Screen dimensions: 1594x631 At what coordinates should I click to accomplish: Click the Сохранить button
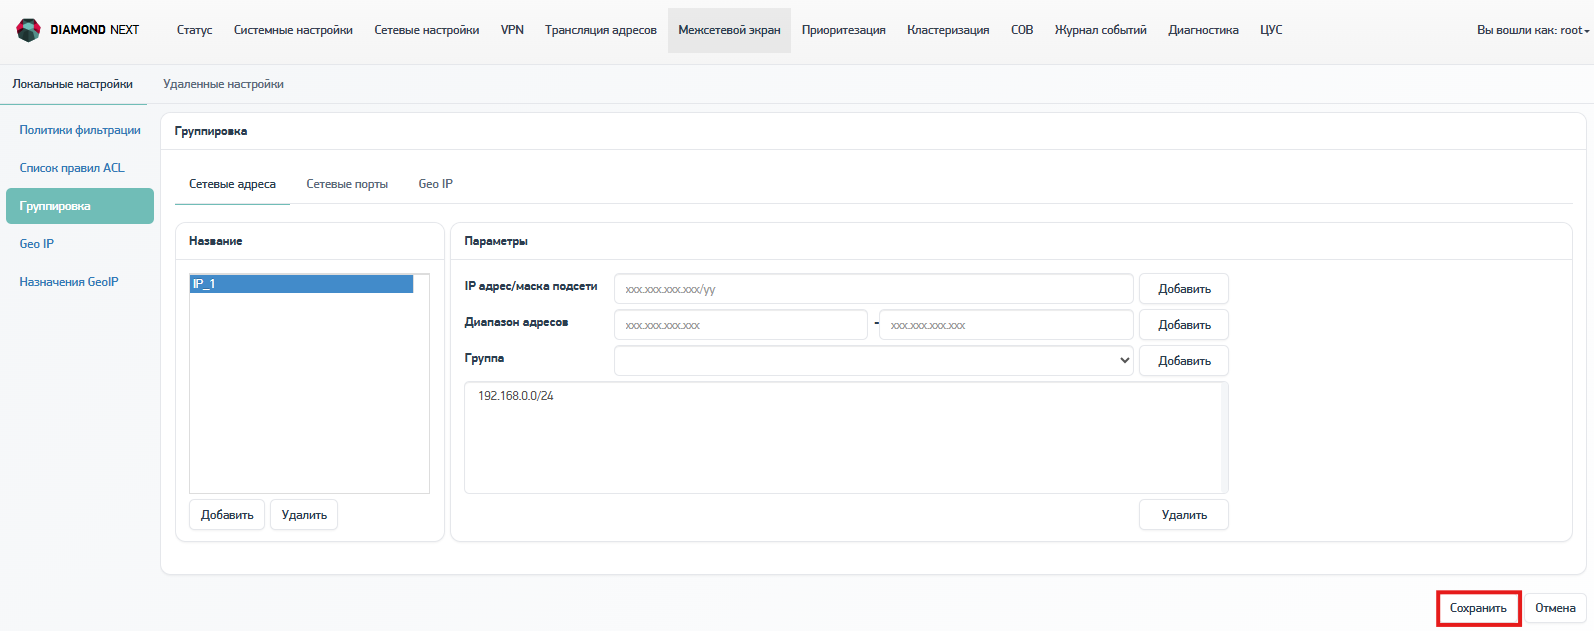[1478, 608]
